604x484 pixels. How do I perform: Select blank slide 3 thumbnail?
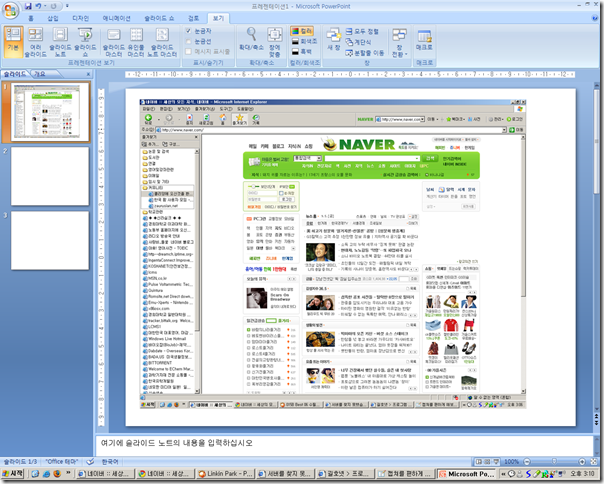tap(50, 240)
